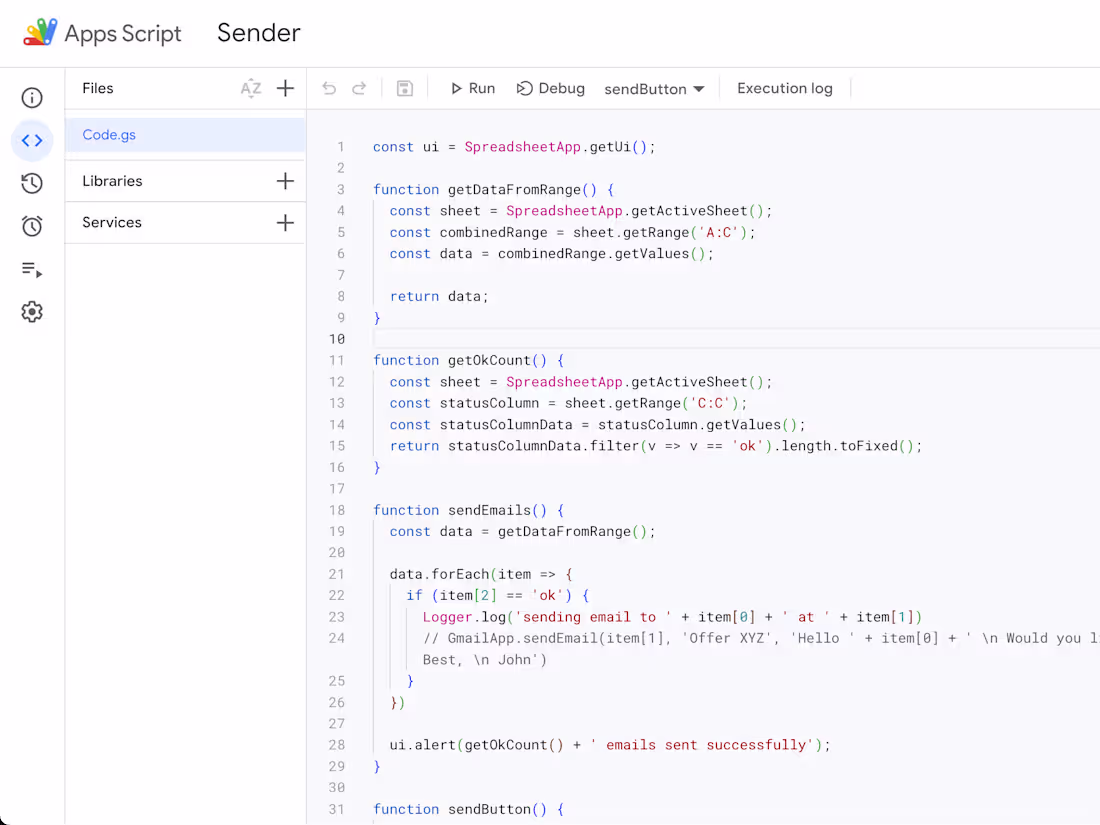Screen dimensions: 1100x825
Task: Open the project Overview panel
Action: [31, 97]
